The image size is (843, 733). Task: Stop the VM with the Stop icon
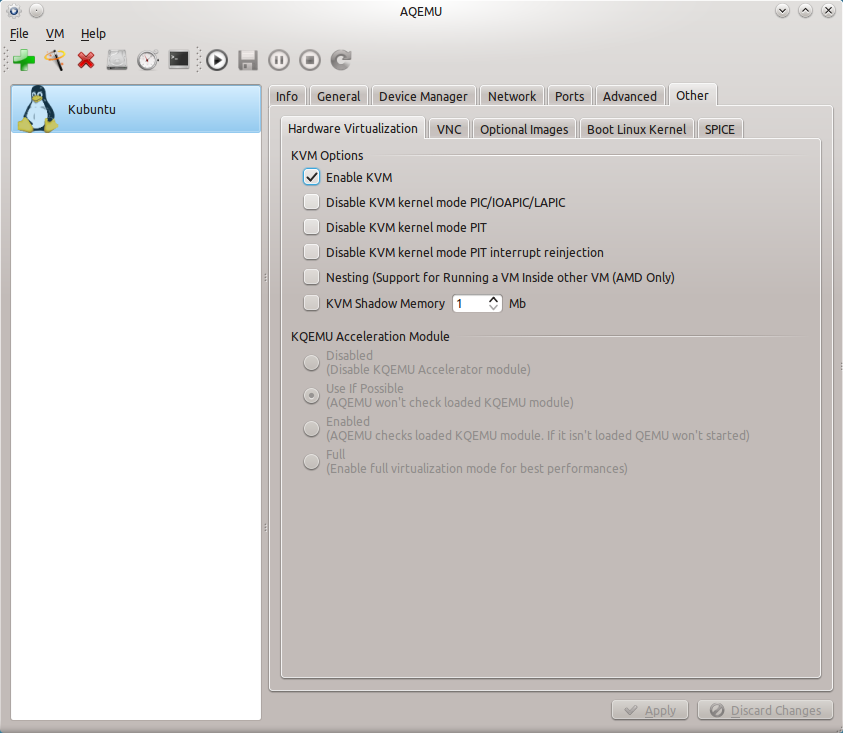point(310,60)
